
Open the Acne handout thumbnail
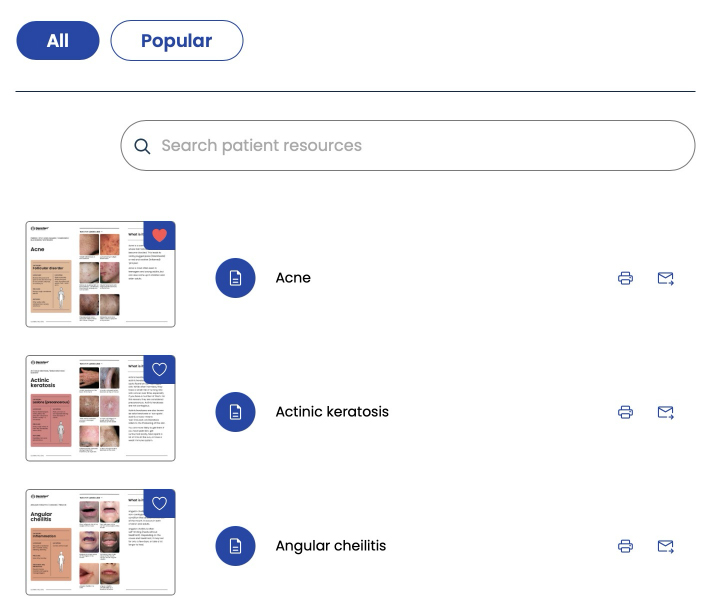100,274
